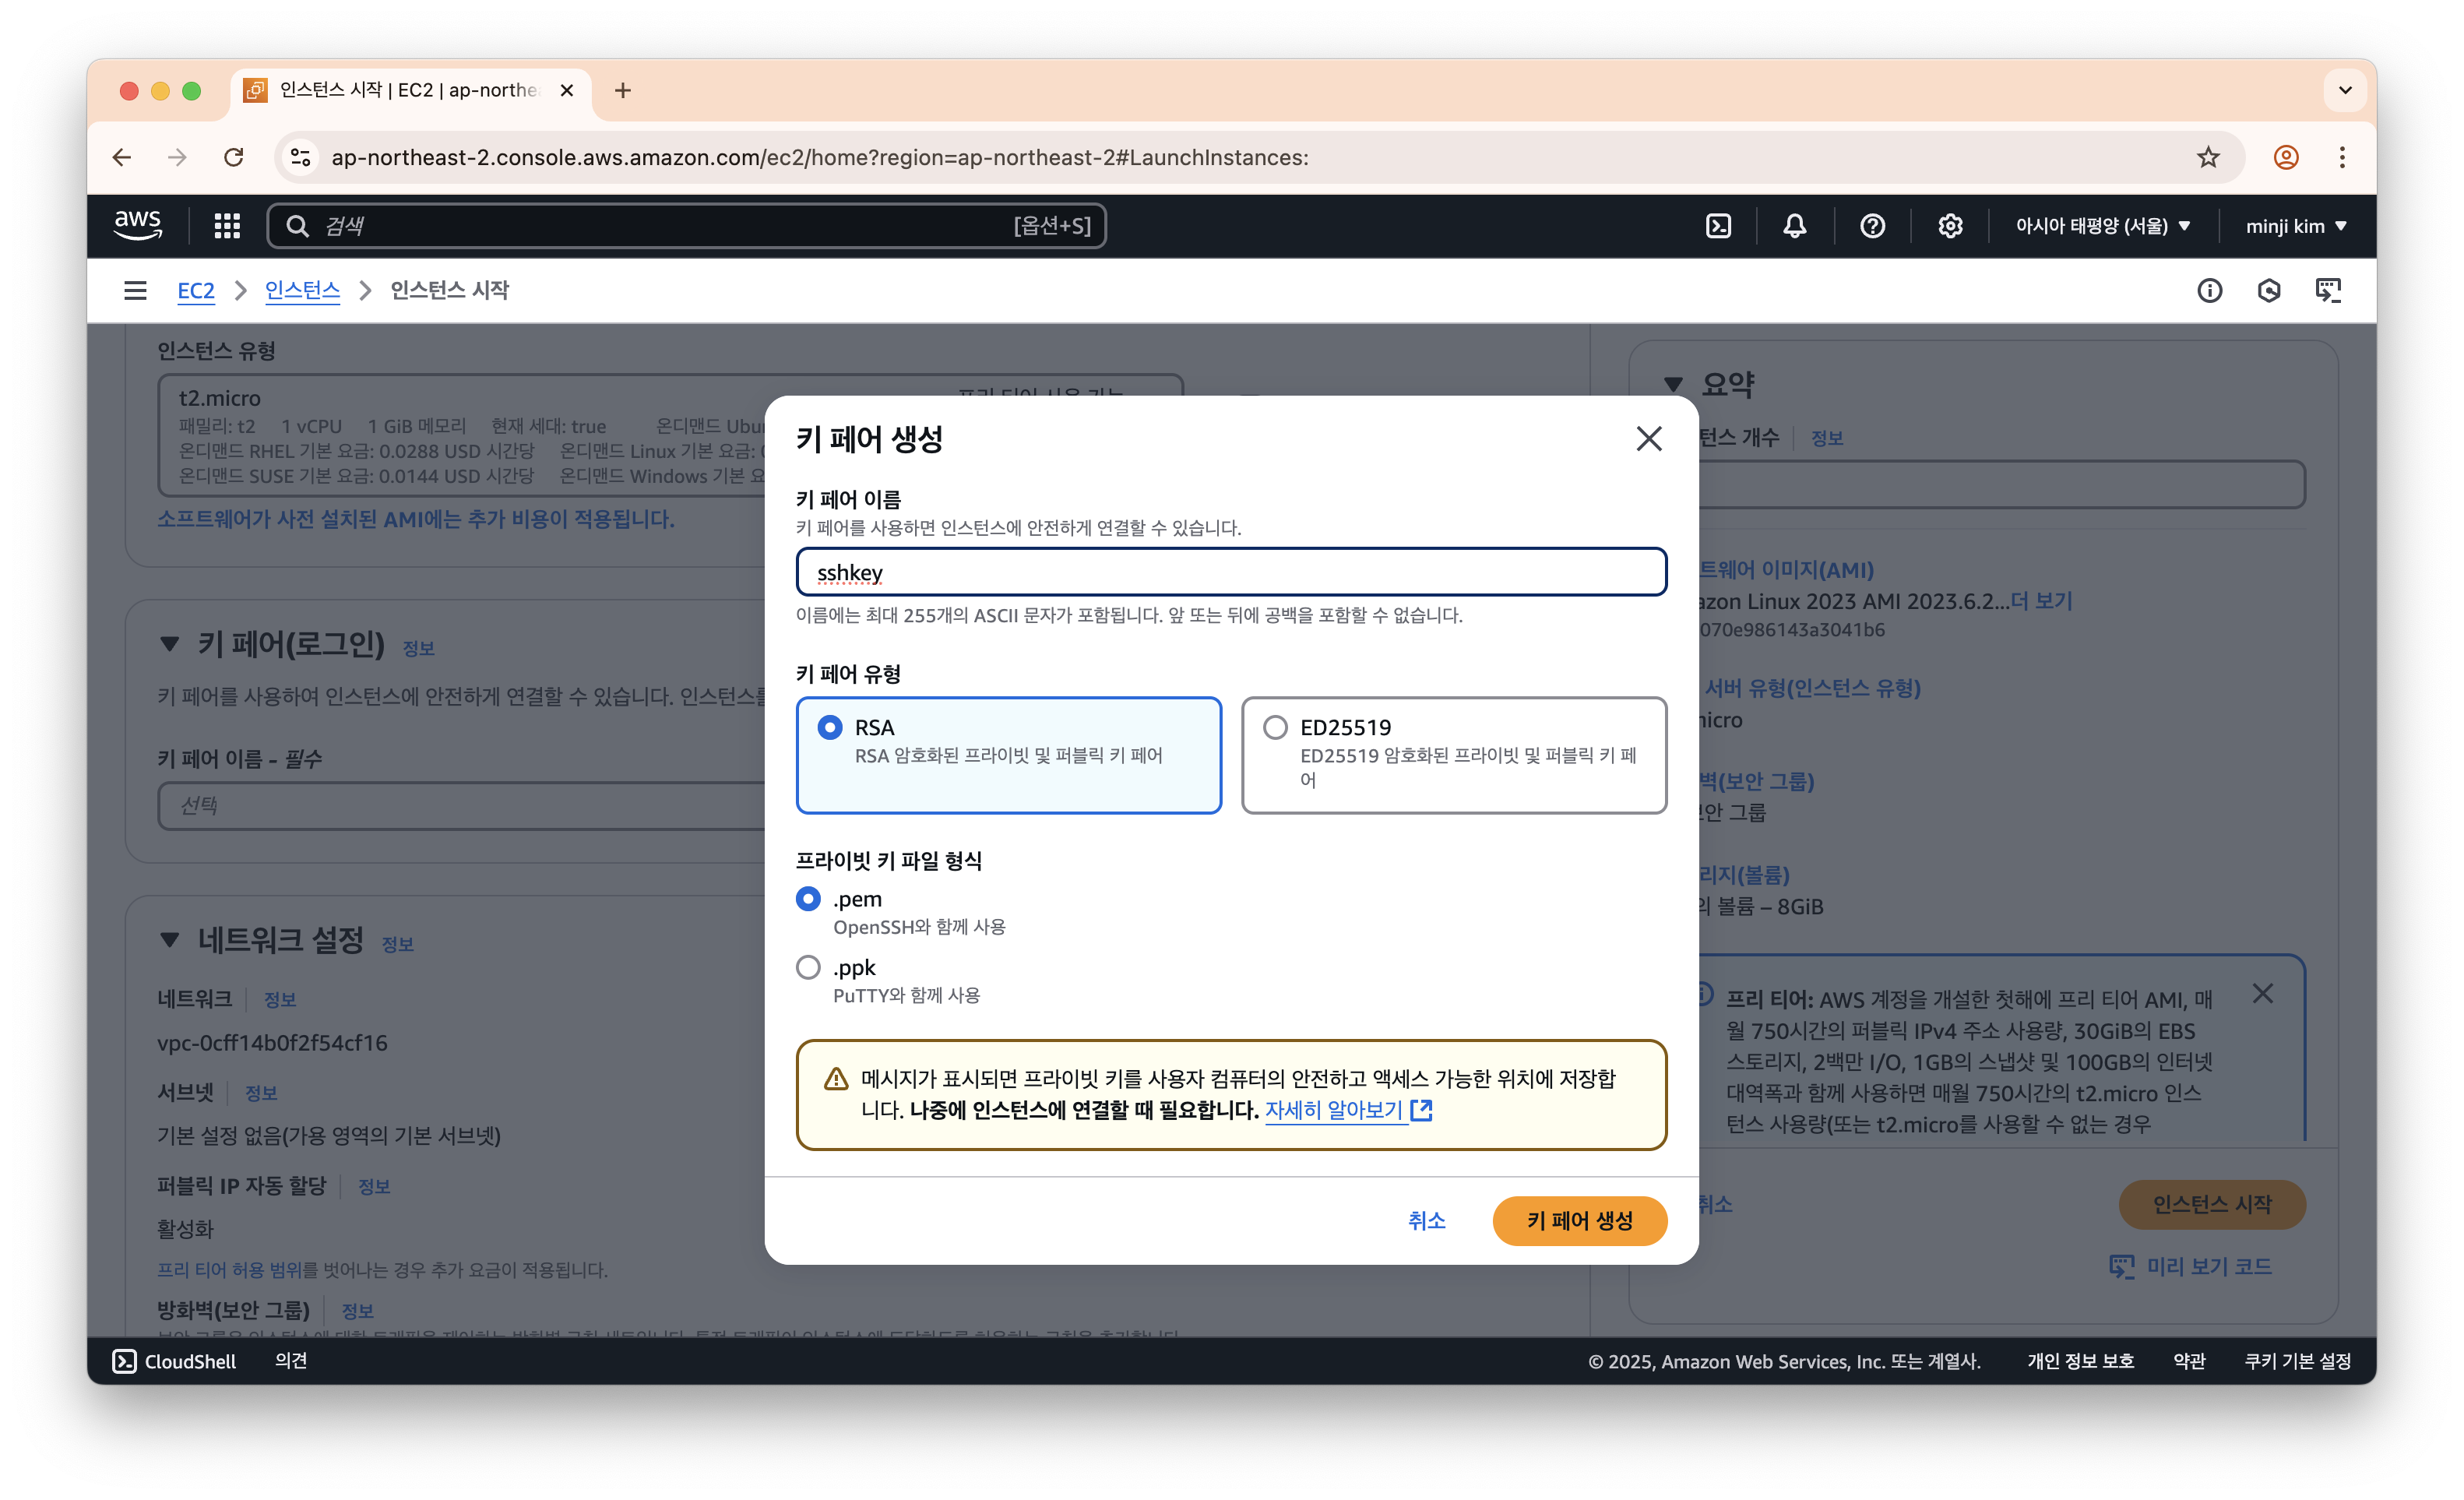
Task: Close the key pair creation dialog
Action: coord(1649,438)
